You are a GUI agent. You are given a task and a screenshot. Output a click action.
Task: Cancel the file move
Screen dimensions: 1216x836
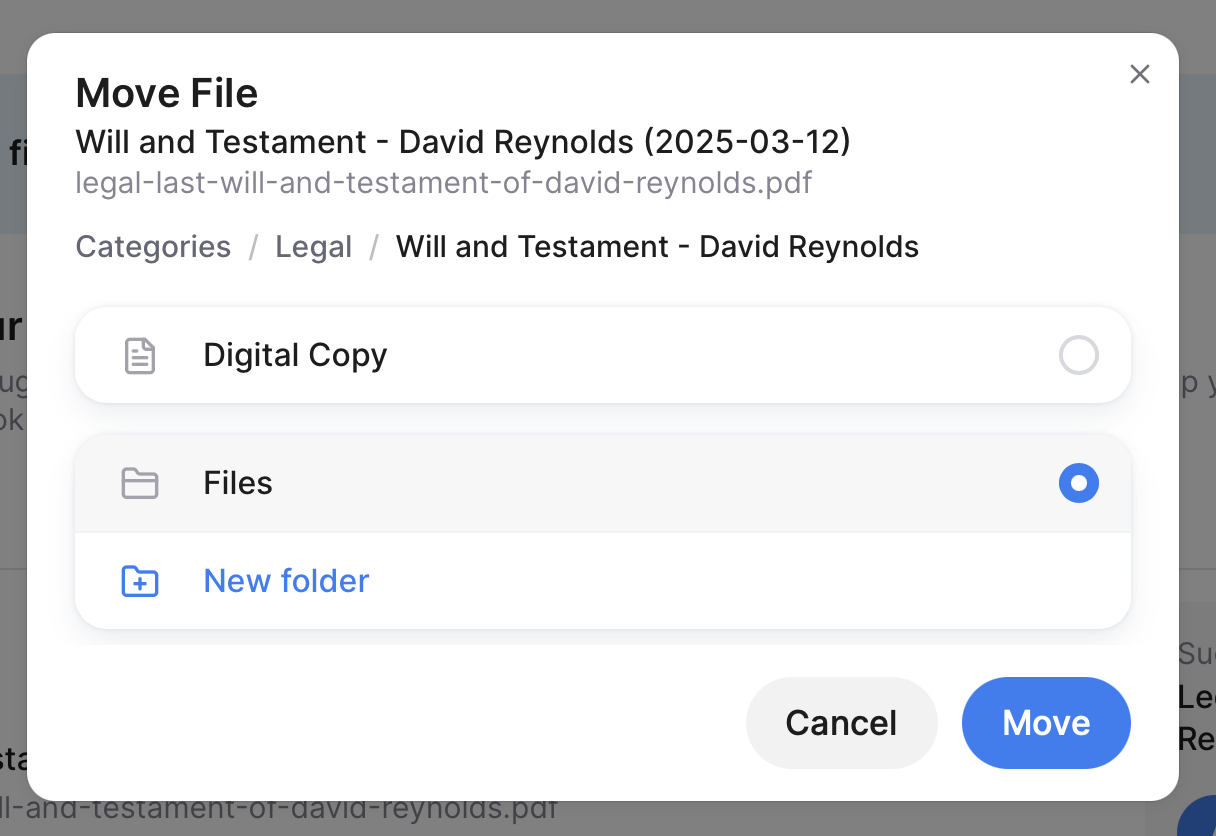(x=841, y=723)
